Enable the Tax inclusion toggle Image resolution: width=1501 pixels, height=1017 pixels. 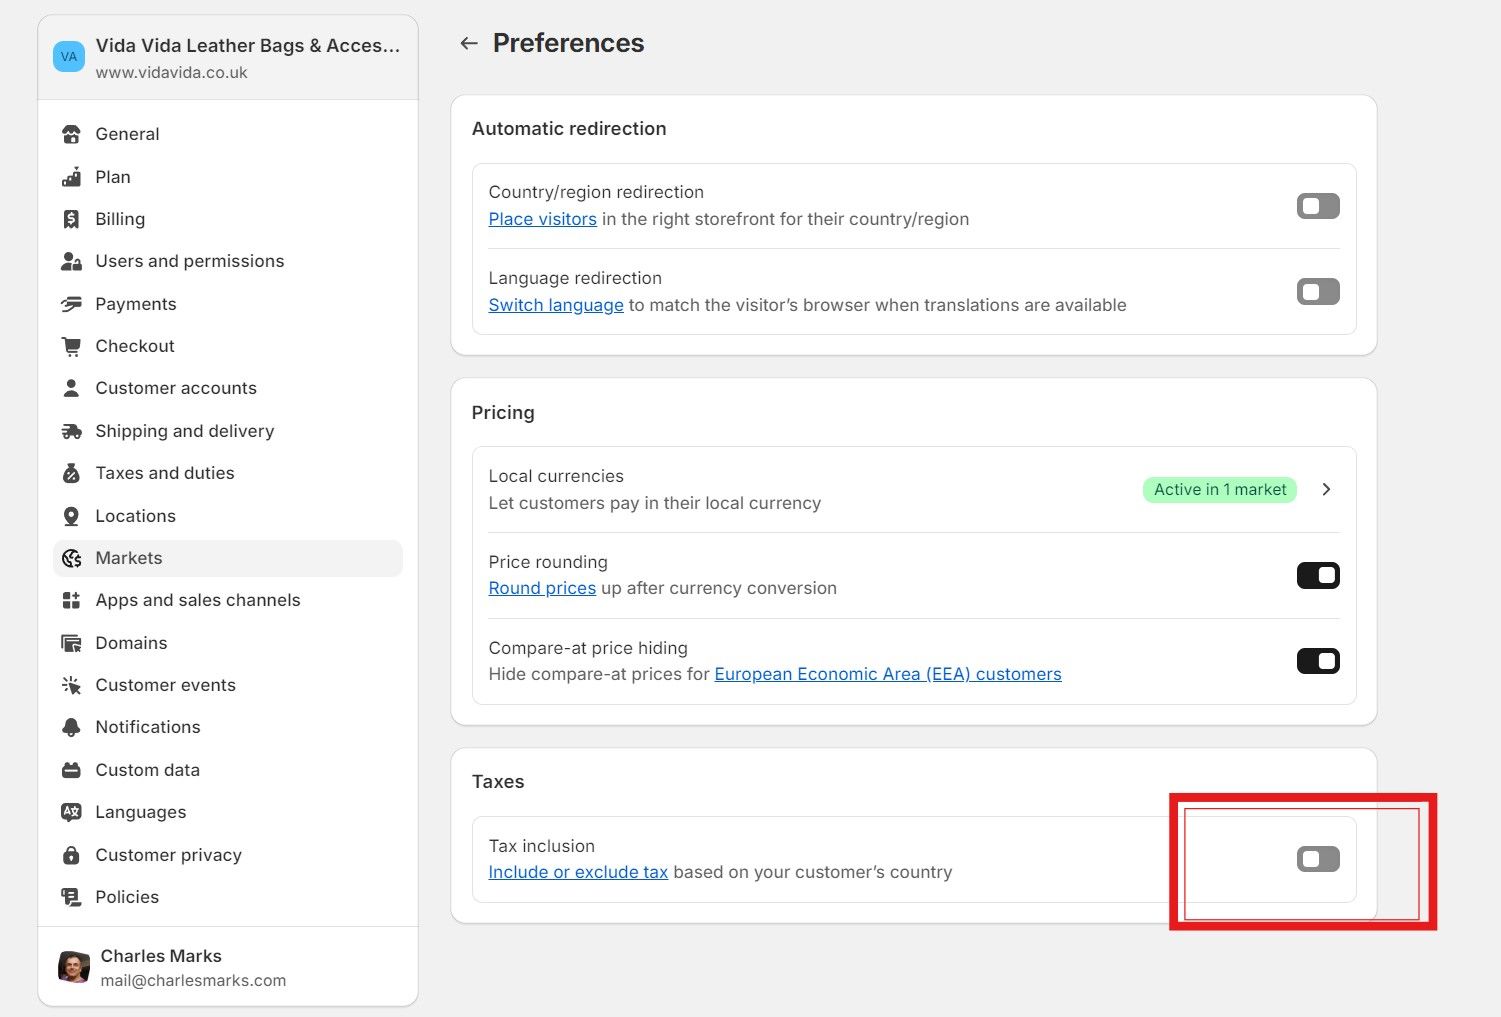pyautogui.click(x=1317, y=859)
